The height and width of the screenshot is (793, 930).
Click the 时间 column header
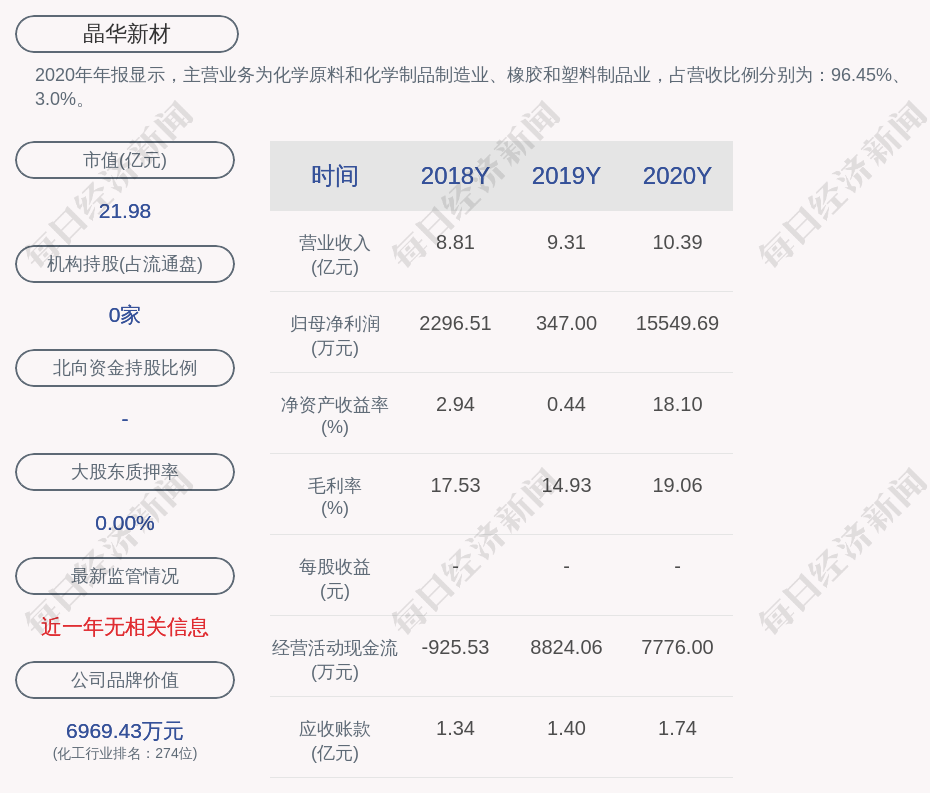click(x=335, y=176)
